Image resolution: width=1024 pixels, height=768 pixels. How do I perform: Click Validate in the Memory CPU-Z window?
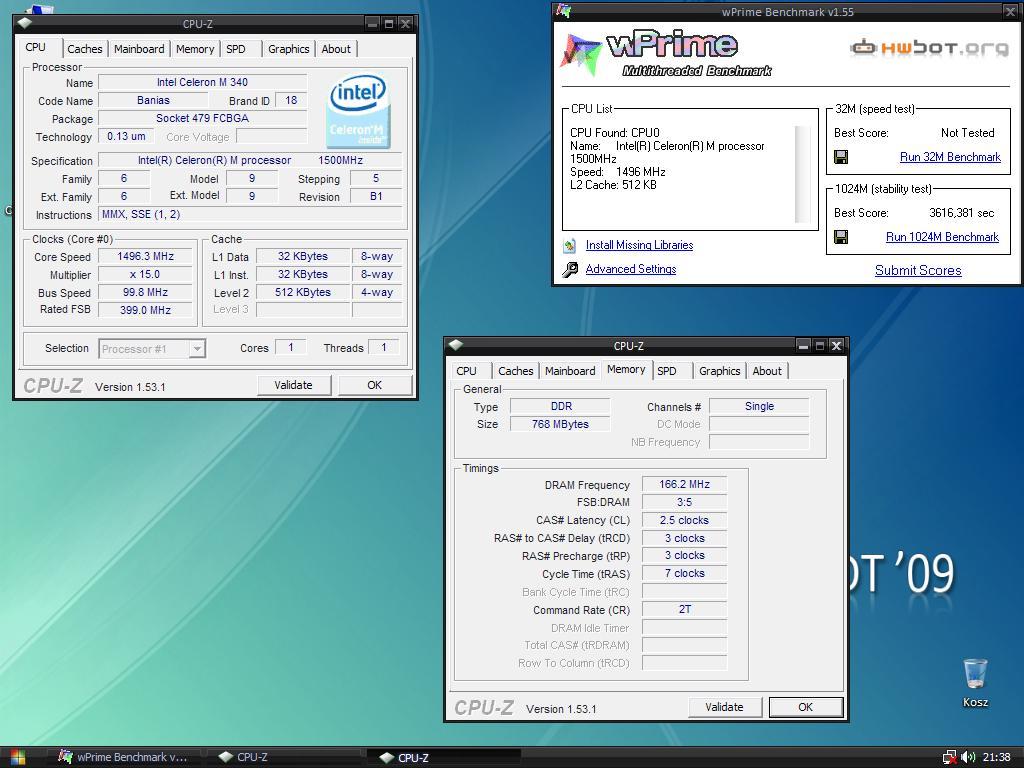(724, 707)
